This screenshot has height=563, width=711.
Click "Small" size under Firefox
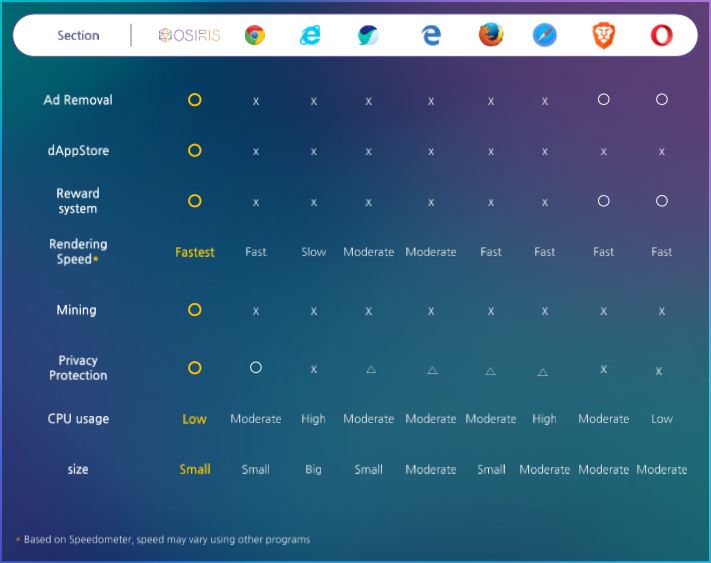click(x=491, y=469)
